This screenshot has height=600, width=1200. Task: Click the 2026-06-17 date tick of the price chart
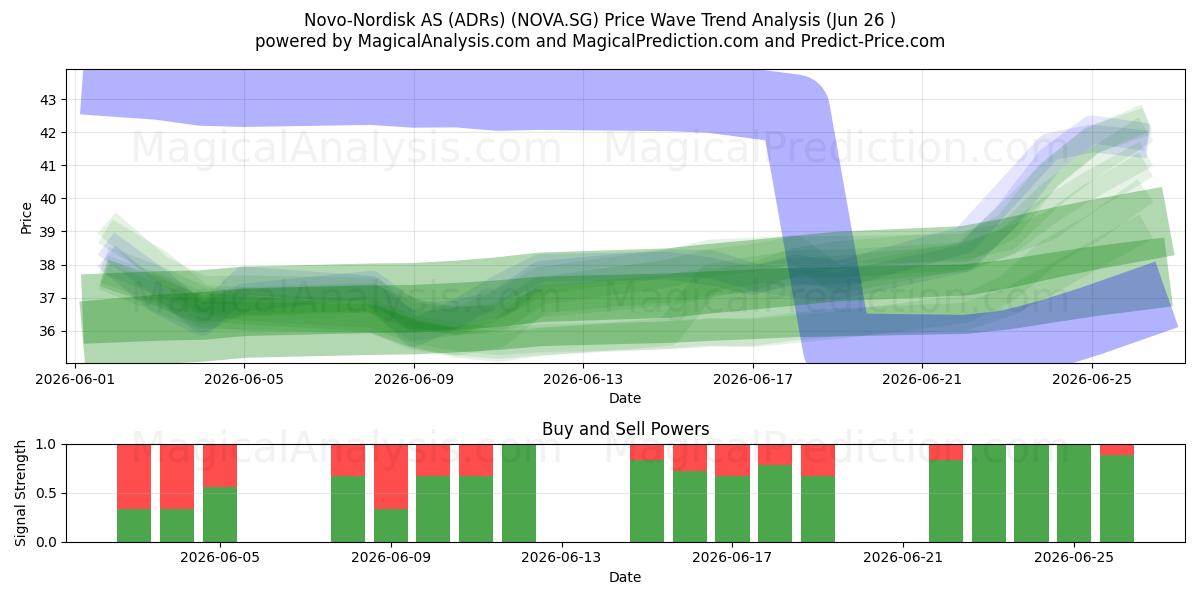753,379
